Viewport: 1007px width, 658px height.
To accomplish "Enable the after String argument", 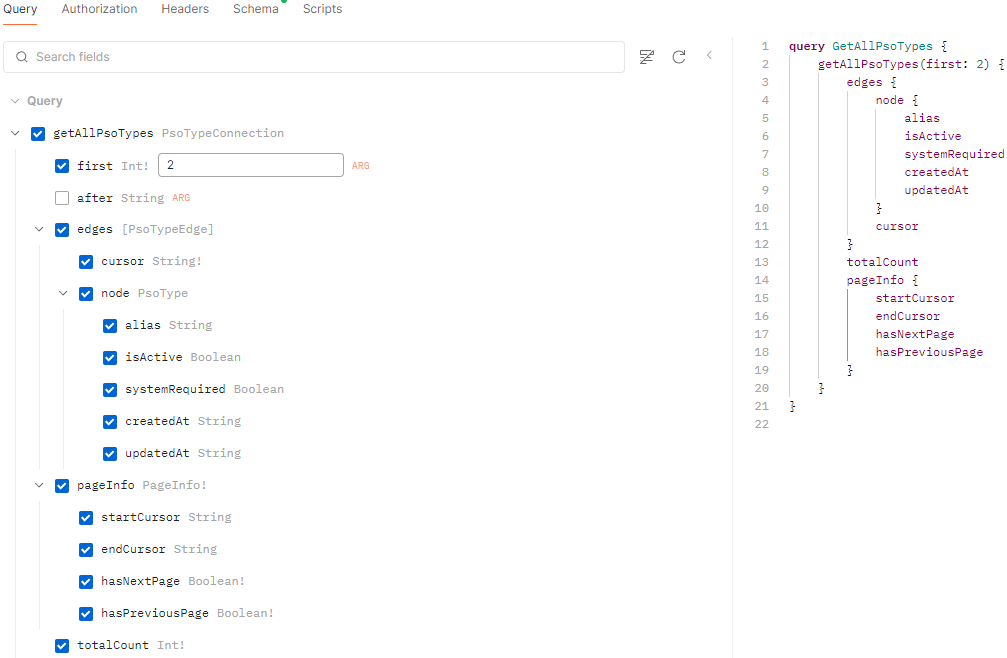I will click(x=62, y=198).
